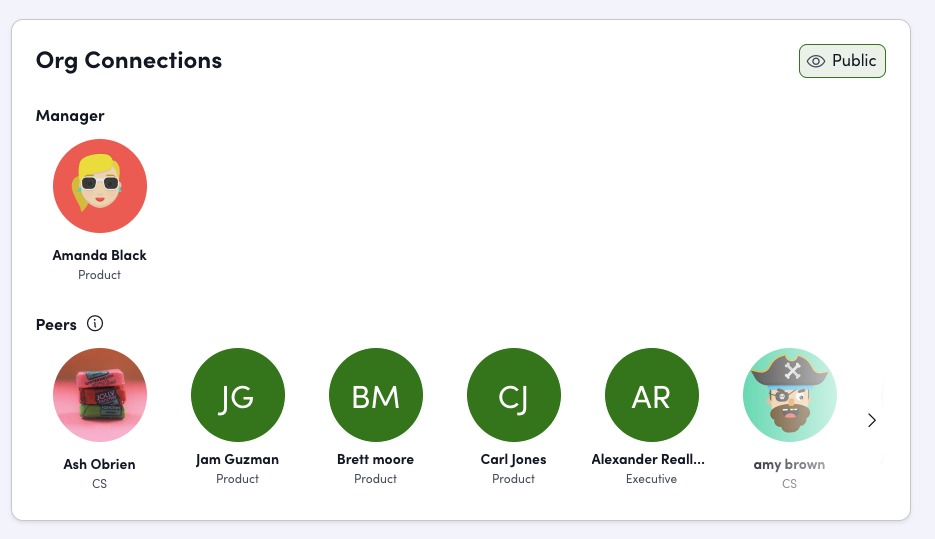Open the amy brown name link
The width and height of the screenshot is (935, 539).
pos(789,464)
